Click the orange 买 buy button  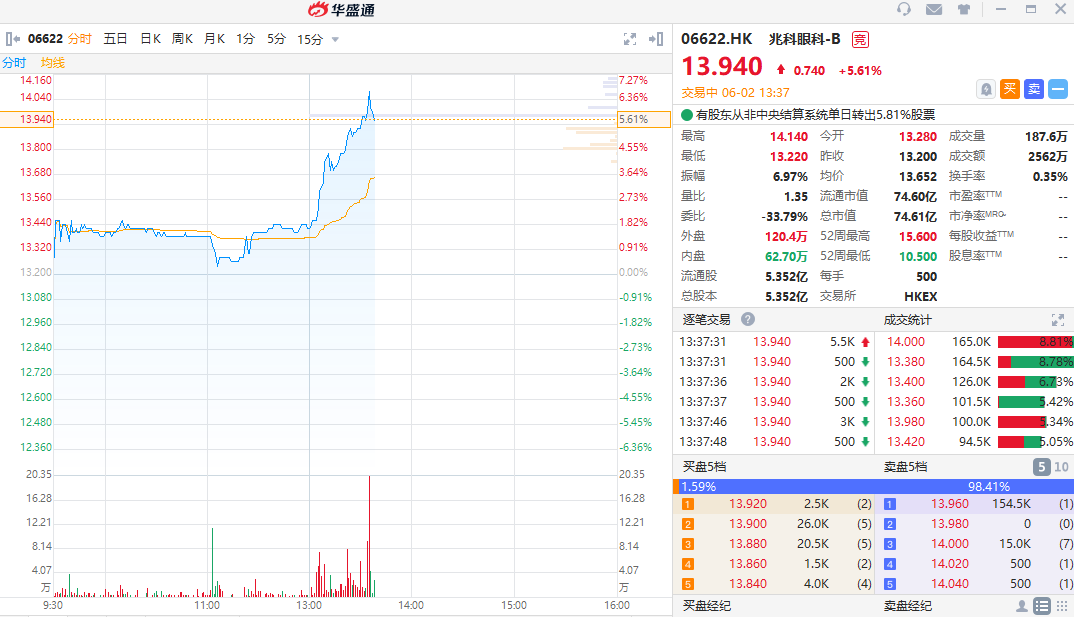pyautogui.click(x=1010, y=89)
